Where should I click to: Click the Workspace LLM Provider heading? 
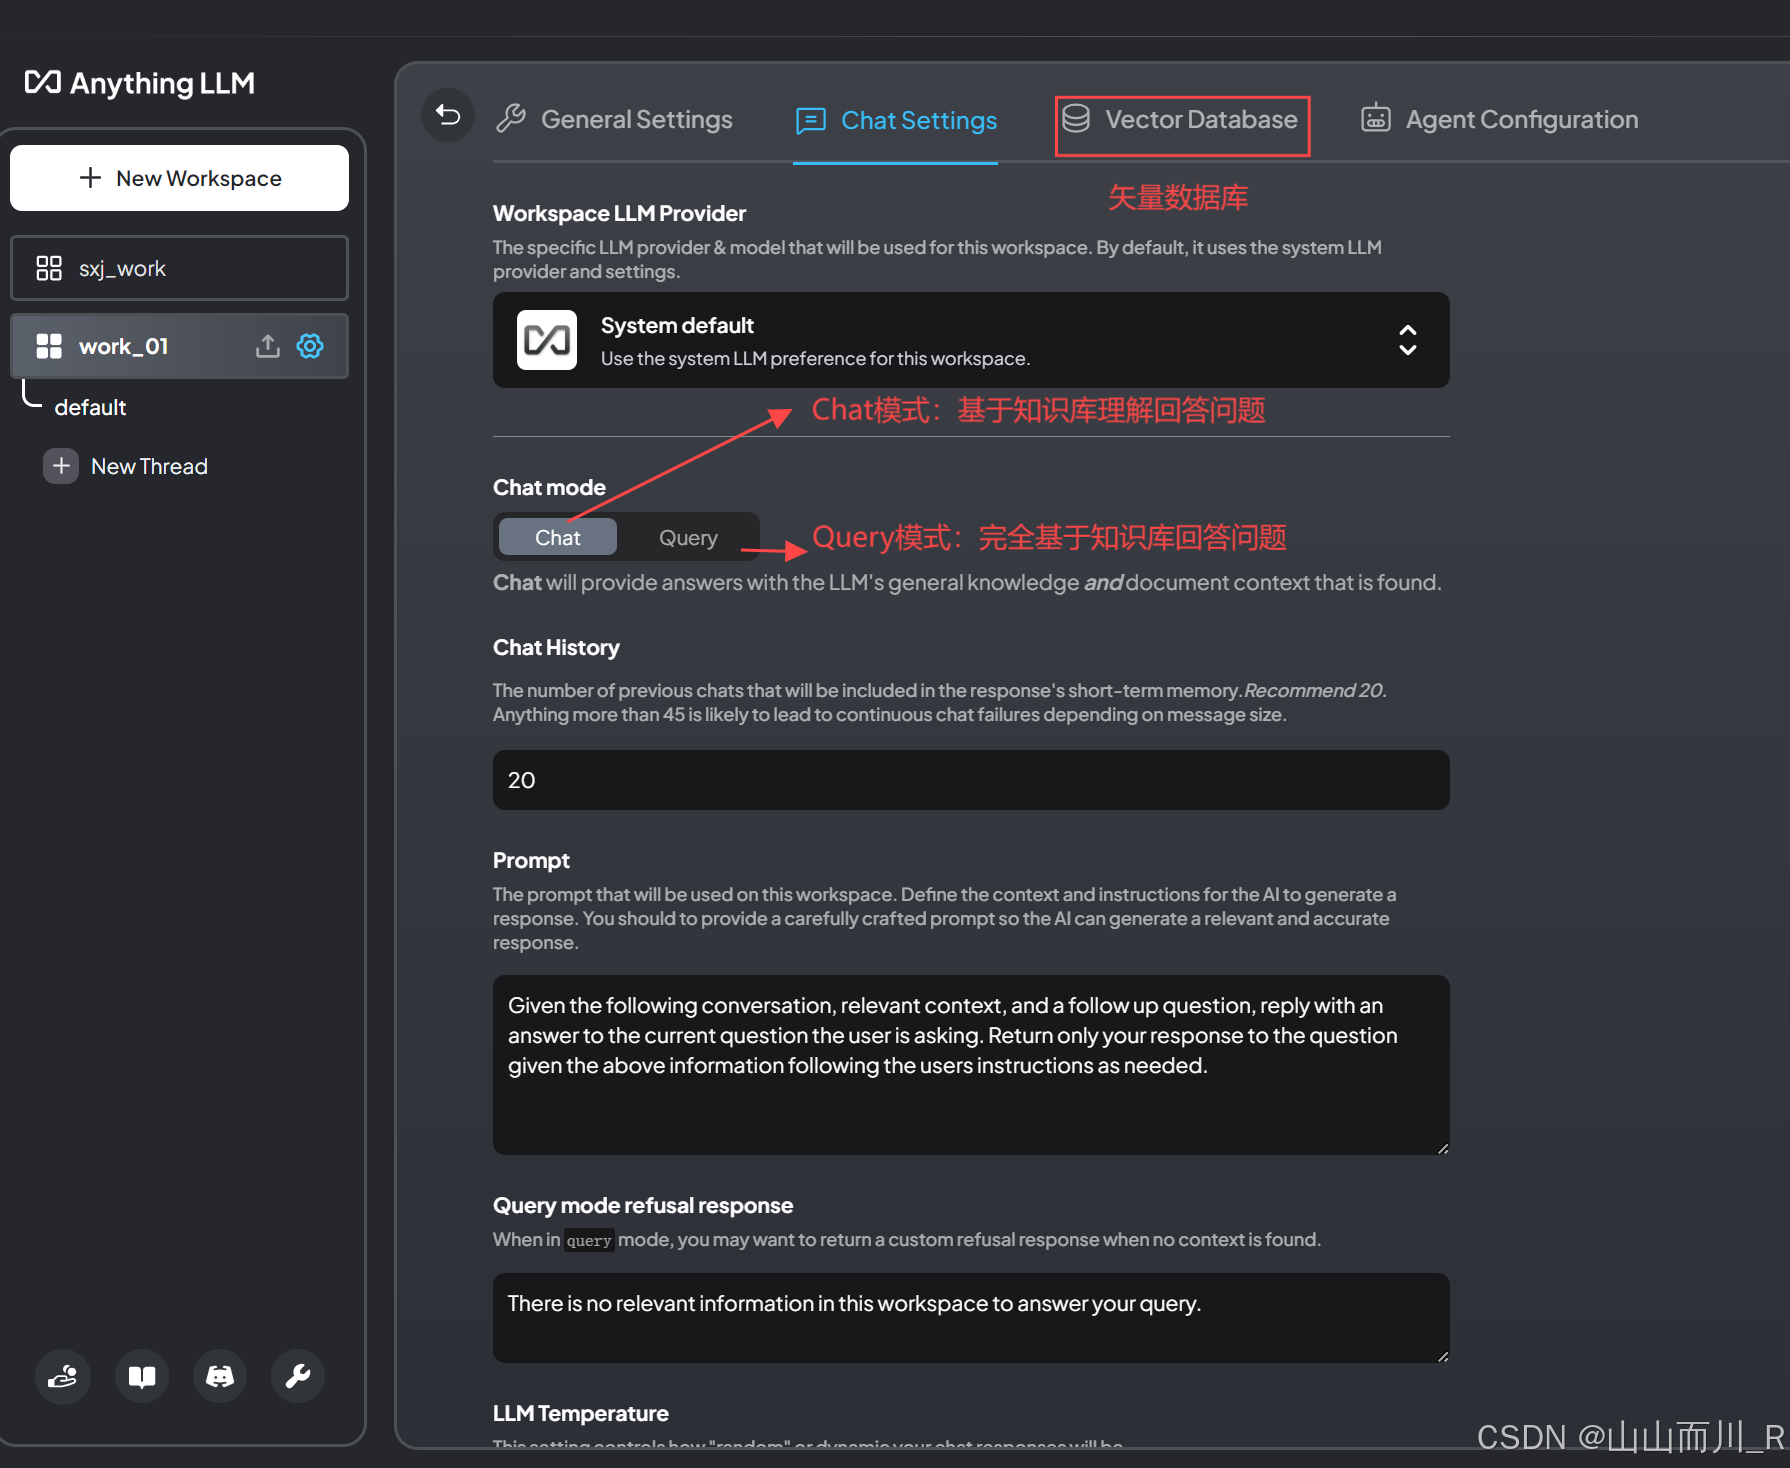619,213
